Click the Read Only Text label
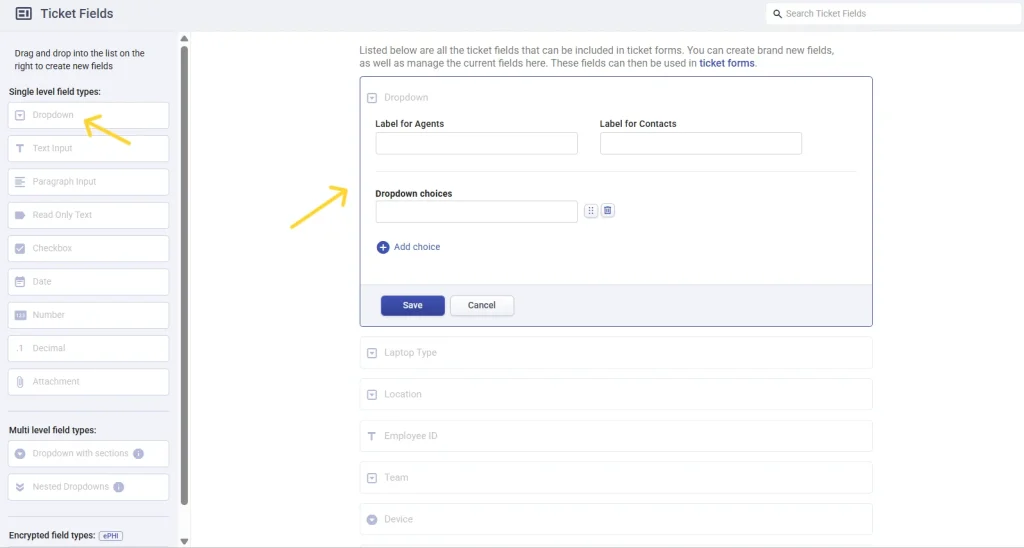 pos(62,215)
